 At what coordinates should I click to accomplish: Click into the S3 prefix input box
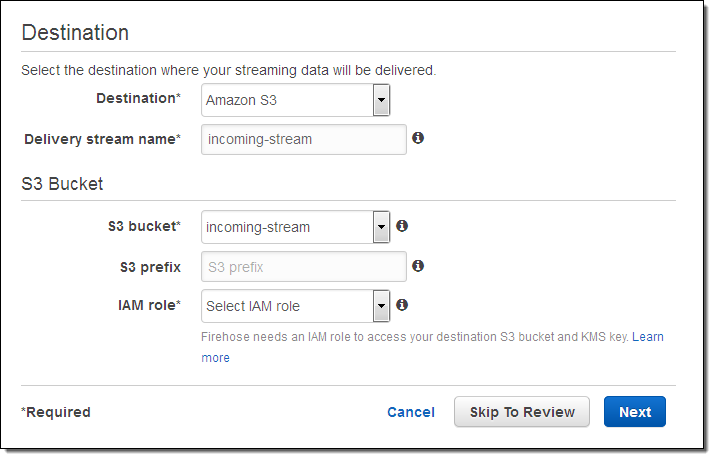coord(304,267)
